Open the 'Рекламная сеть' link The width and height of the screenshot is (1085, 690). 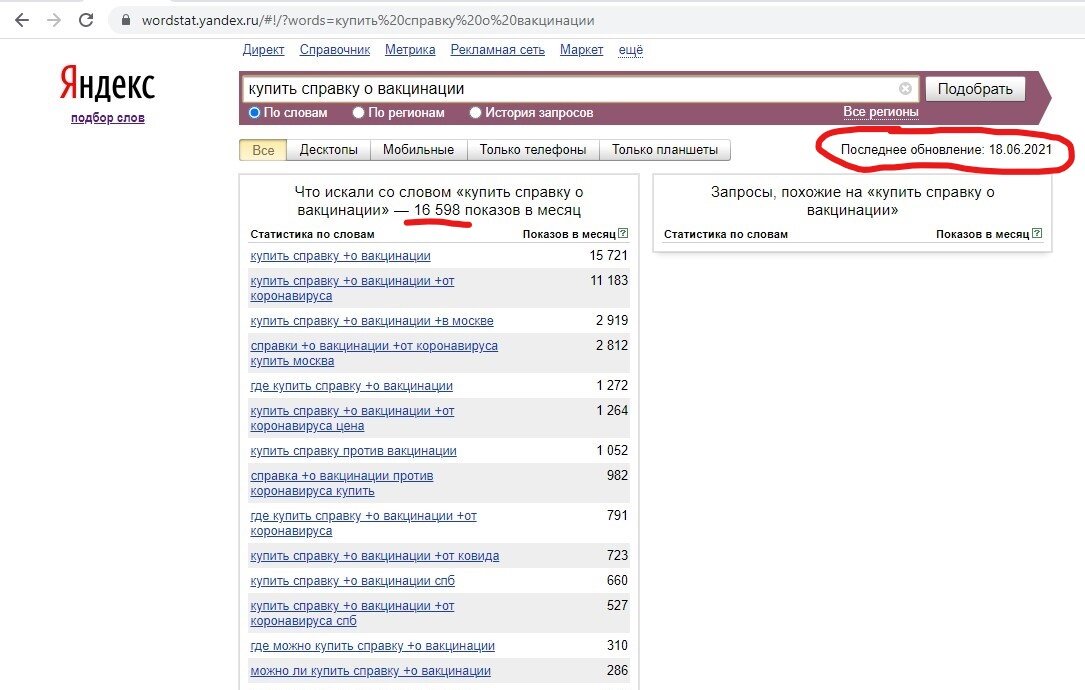coord(498,50)
